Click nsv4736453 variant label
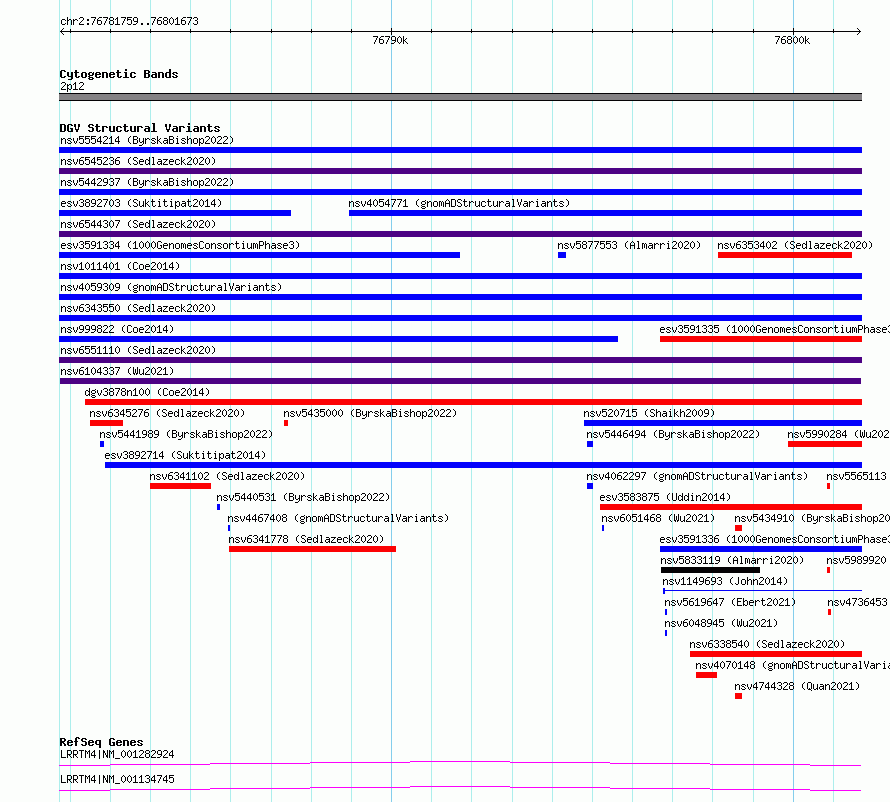The width and height of the screenshot is (890, 802). pyautogui.click(x=857, y=602)
